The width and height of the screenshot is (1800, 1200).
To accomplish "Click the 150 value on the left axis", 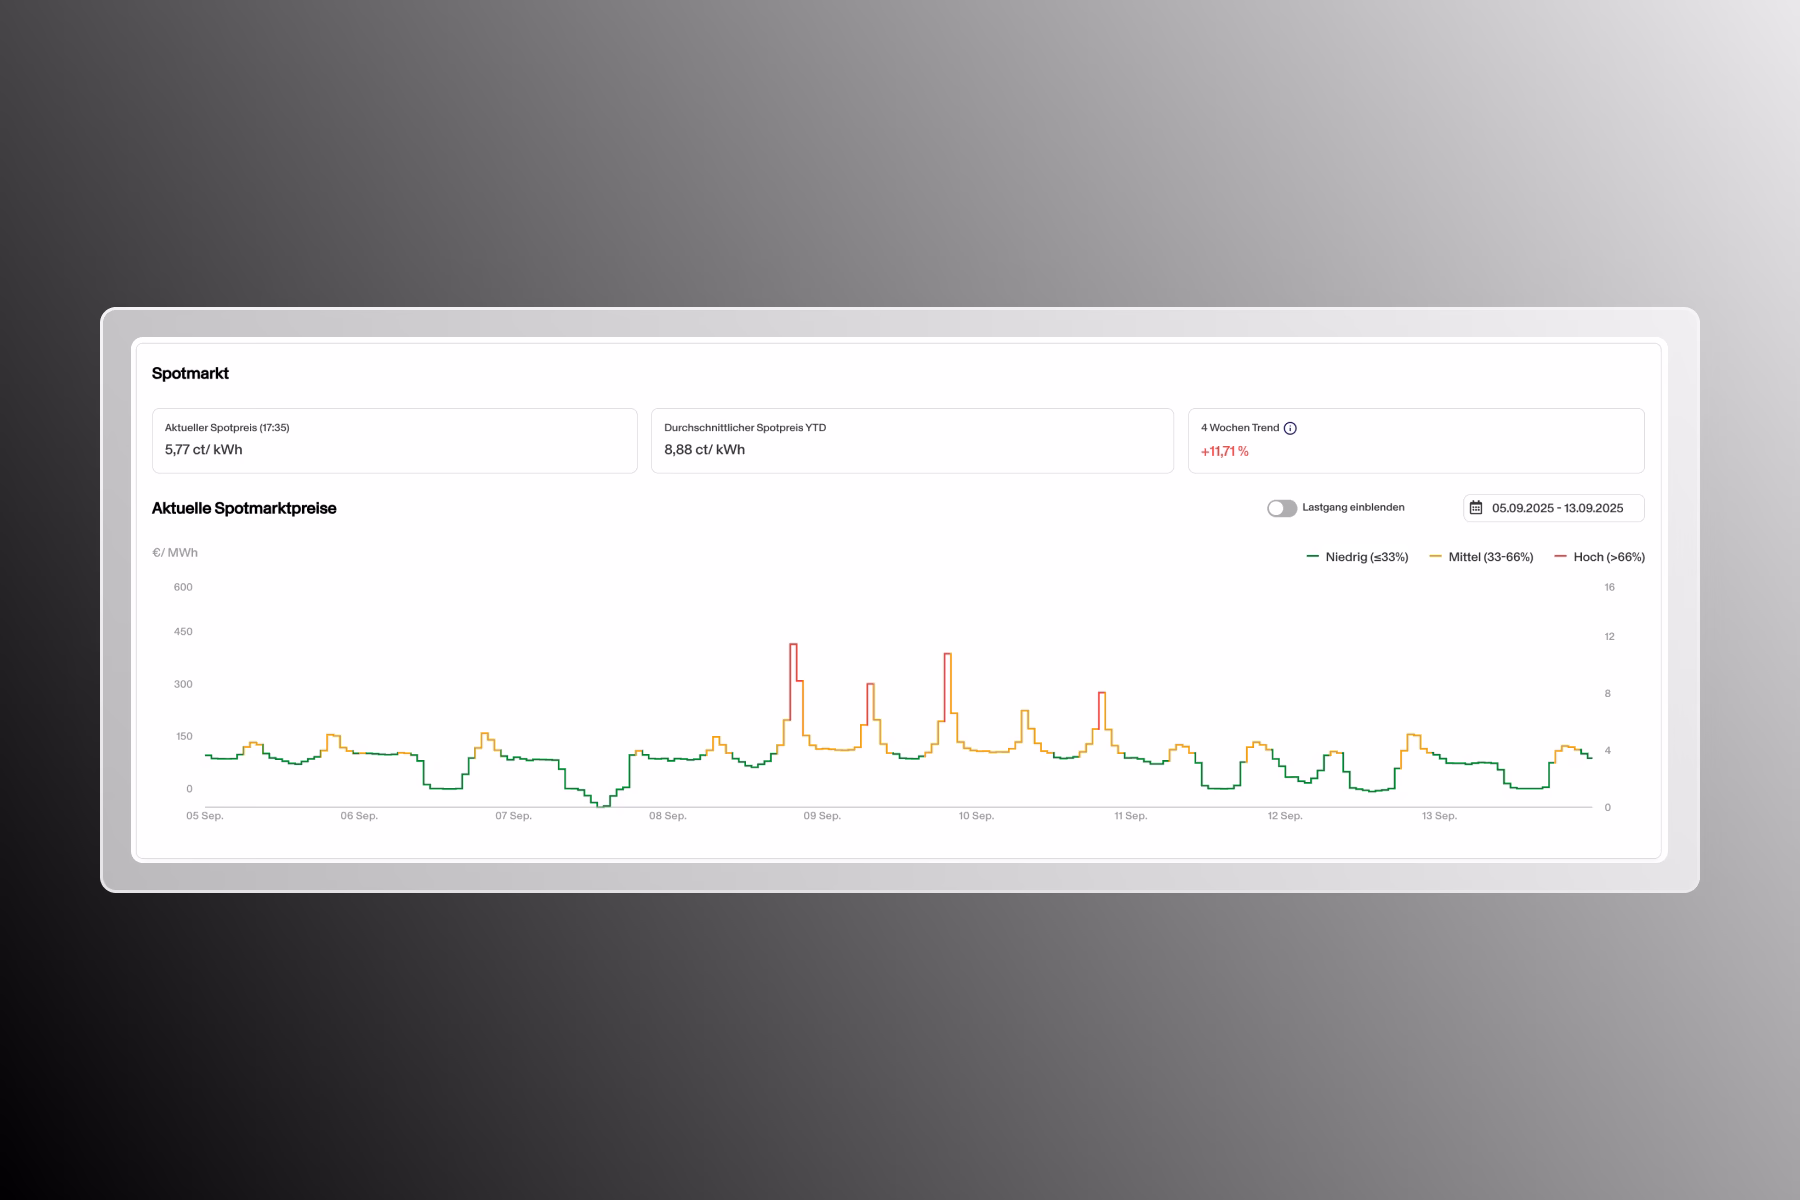I will point(184,736).
